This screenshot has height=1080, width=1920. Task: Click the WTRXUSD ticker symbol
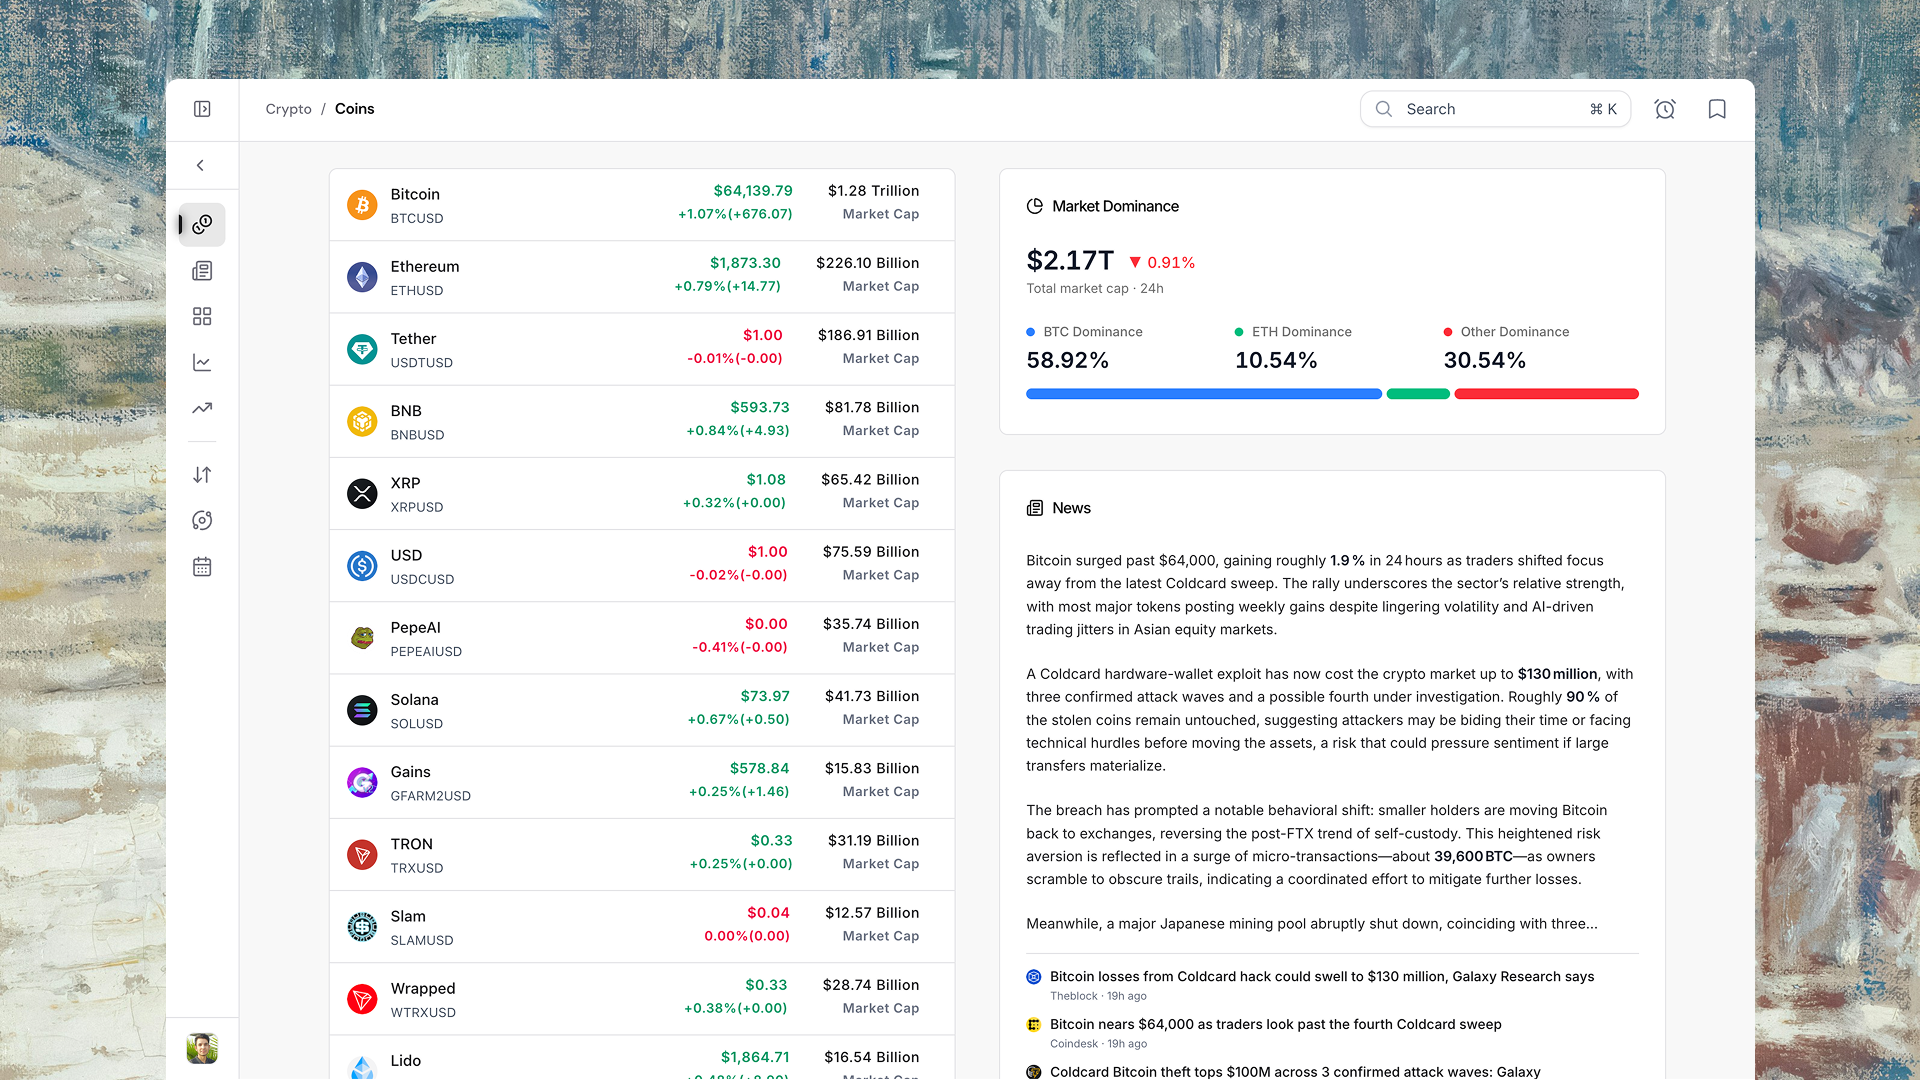coord(423,1013)
